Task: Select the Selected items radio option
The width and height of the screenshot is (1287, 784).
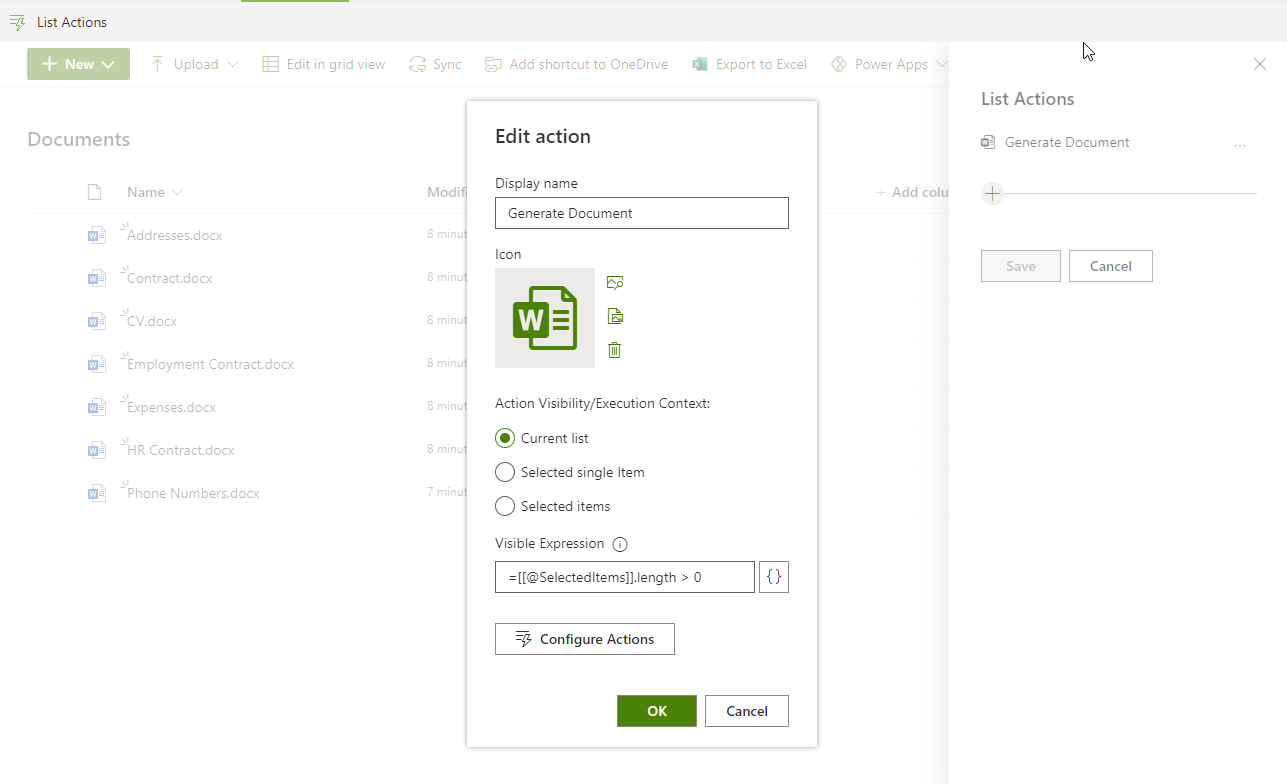Action: pyautogui.click(x=505, y=506)
